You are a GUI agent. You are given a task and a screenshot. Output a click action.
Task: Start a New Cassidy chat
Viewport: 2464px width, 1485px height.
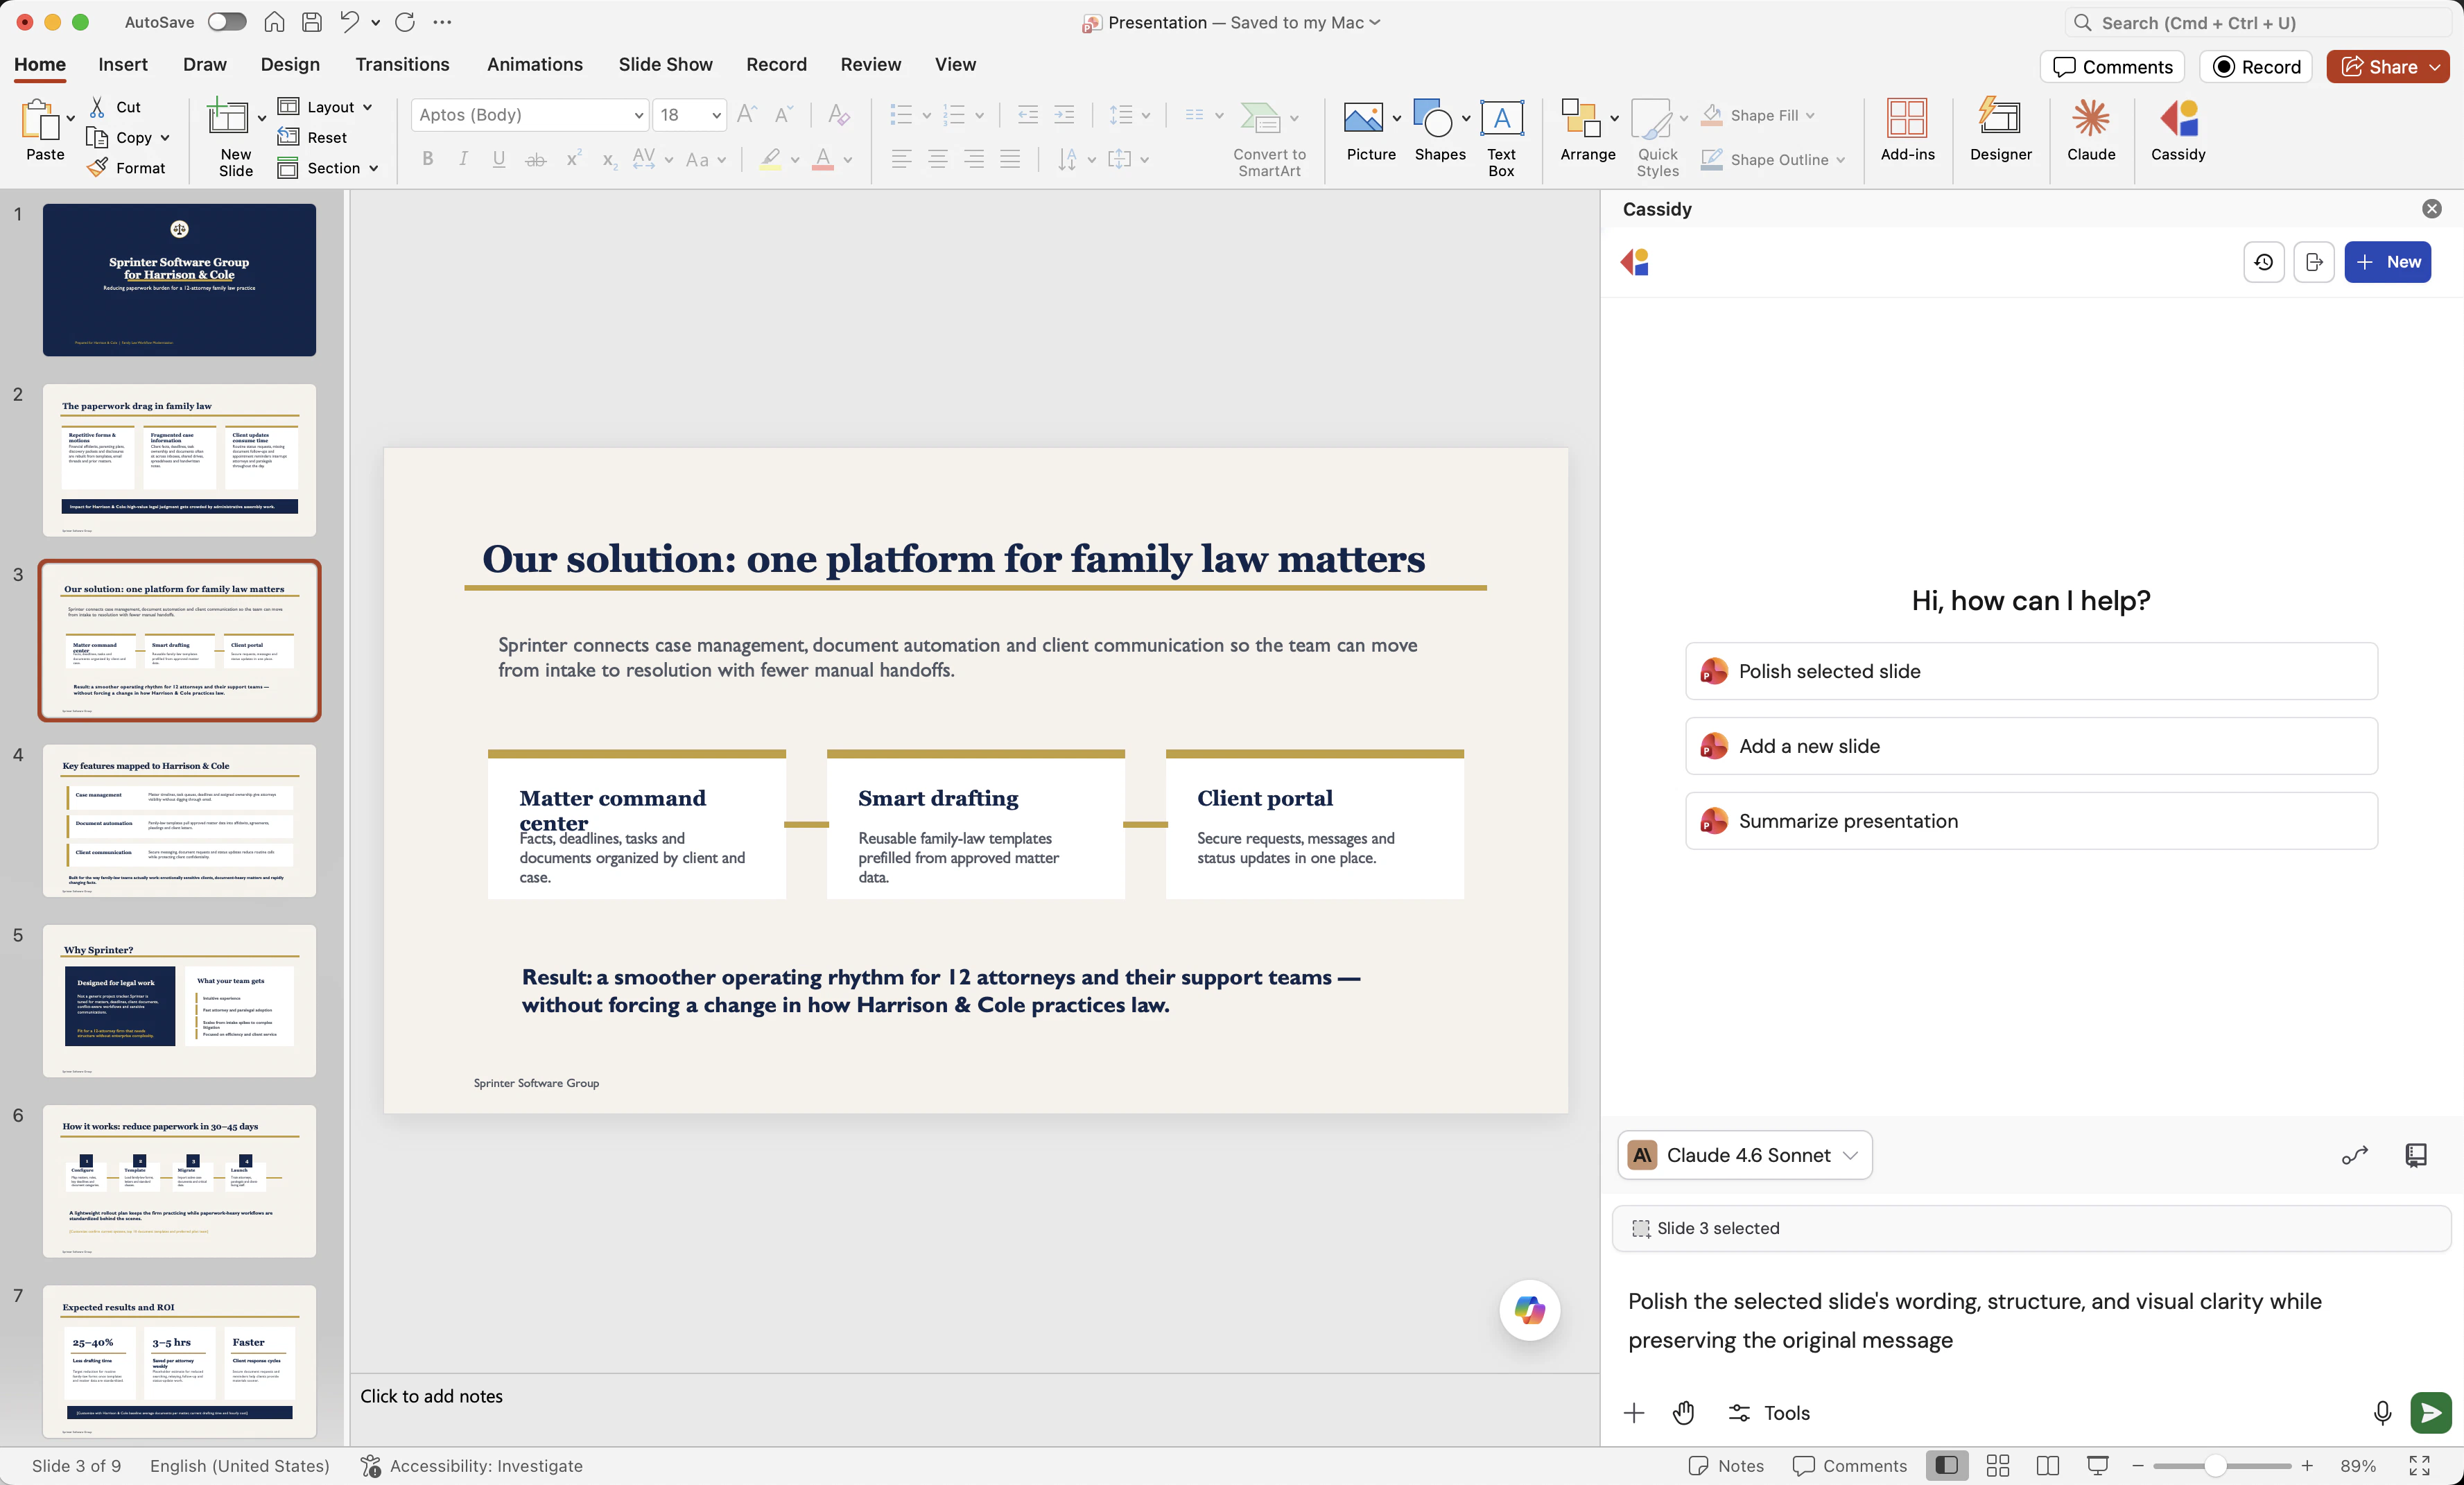[x=2387, y=262]
